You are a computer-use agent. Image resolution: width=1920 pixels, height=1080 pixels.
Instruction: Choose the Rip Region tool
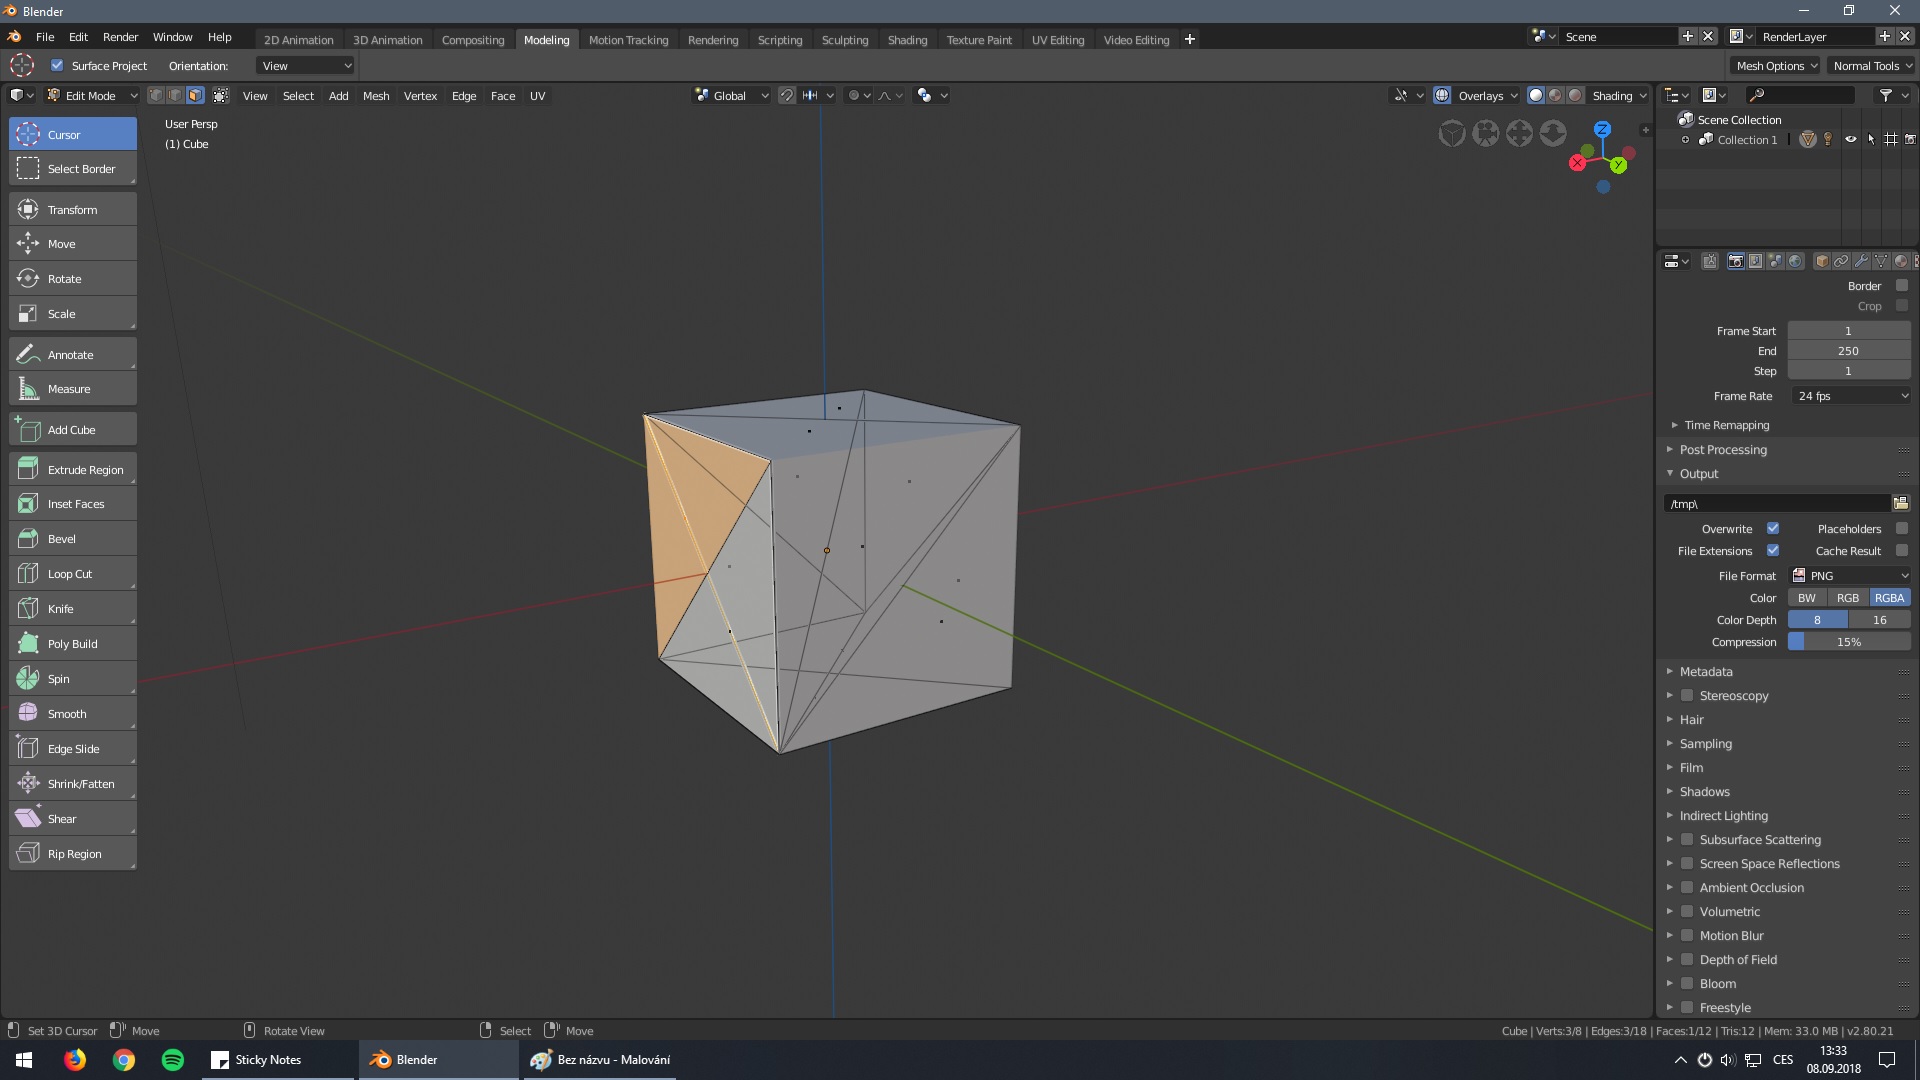coord(73,854)
